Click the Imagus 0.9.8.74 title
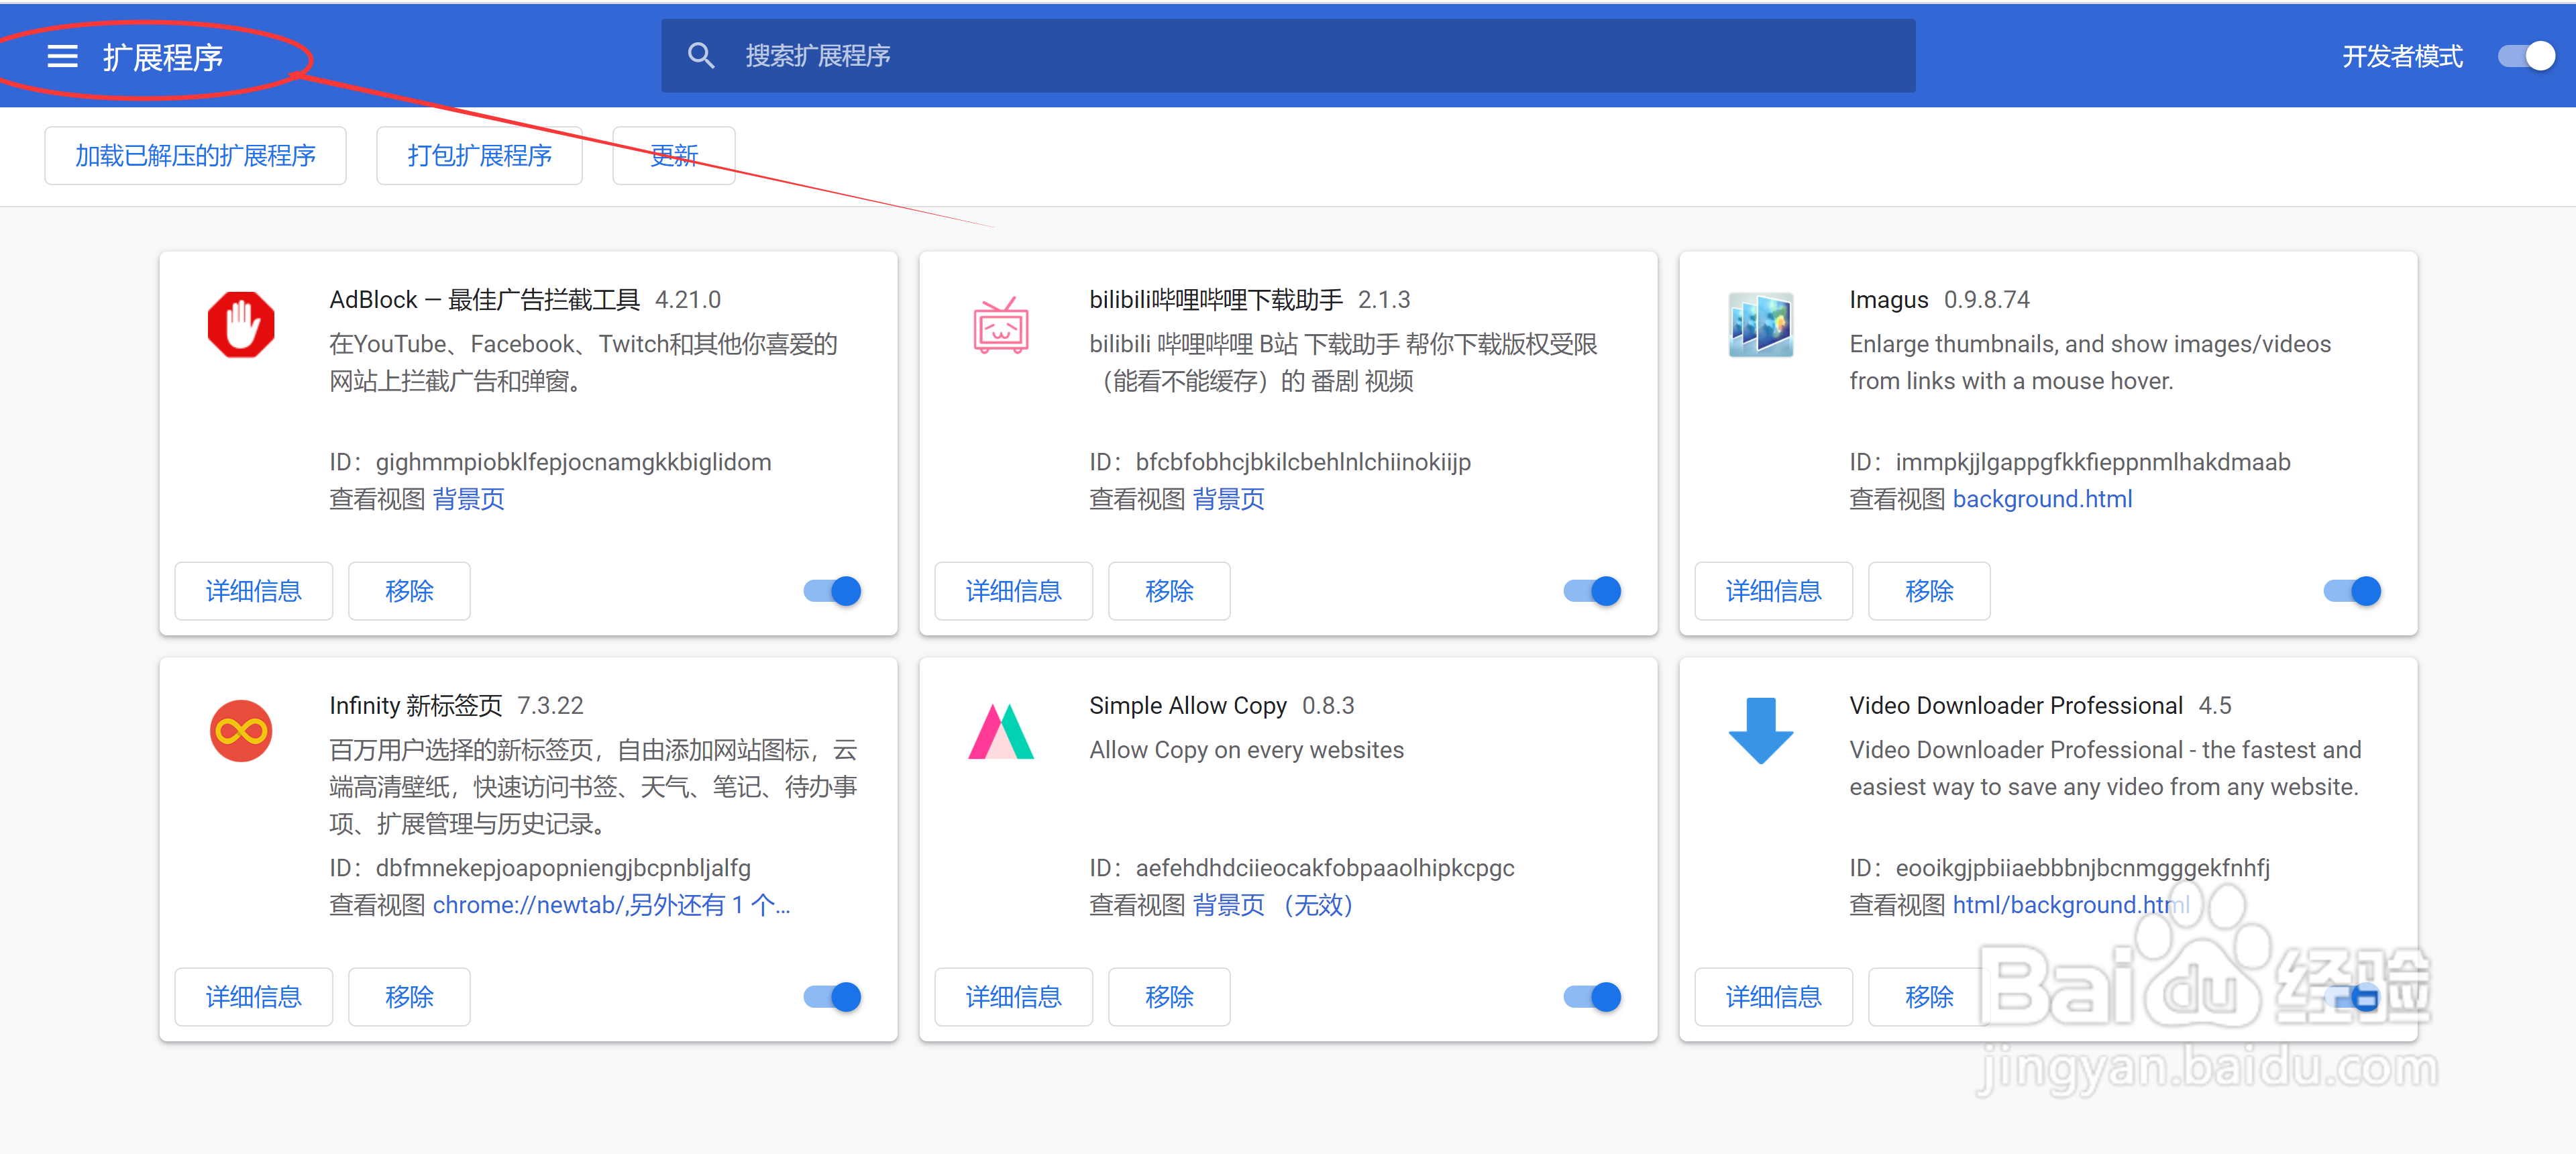2576x1154 pixels. (1939, 299)
